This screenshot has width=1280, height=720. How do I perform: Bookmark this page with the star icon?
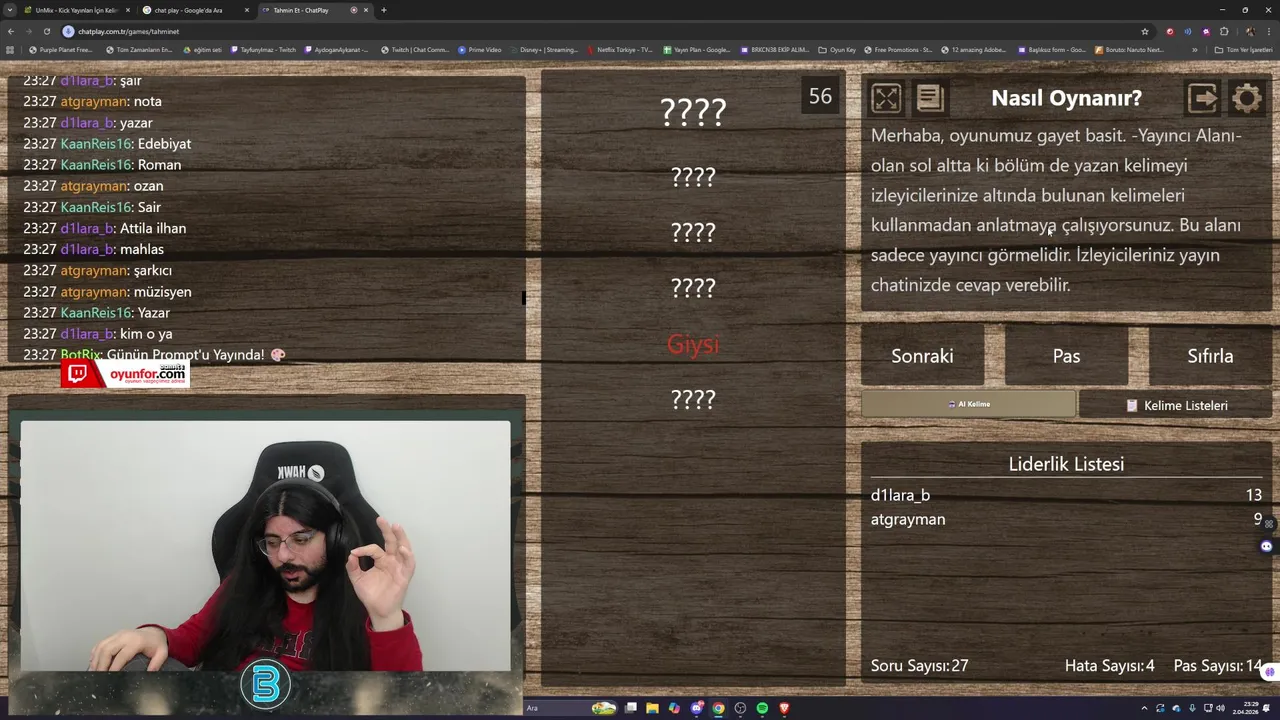tap(1145, 31)
